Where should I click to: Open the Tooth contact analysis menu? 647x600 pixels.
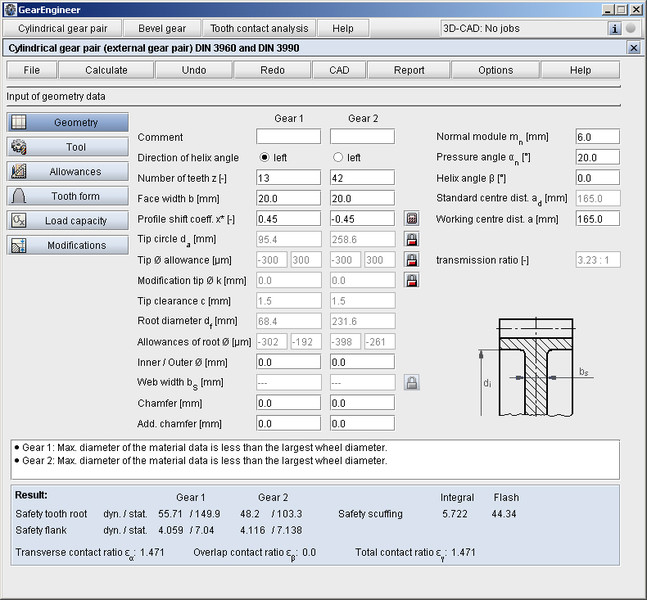(261, 29)
